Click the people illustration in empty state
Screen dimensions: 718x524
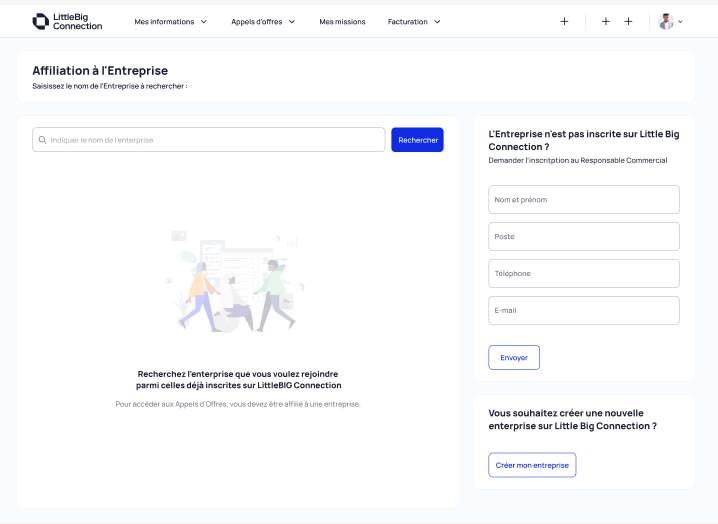tap(236, 281)
